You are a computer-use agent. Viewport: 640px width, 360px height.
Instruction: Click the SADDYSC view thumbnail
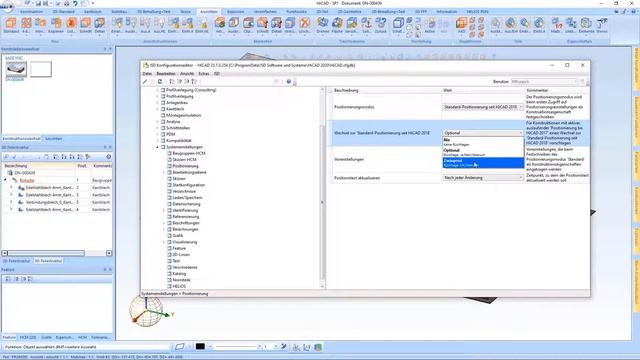tap(16, 69)
